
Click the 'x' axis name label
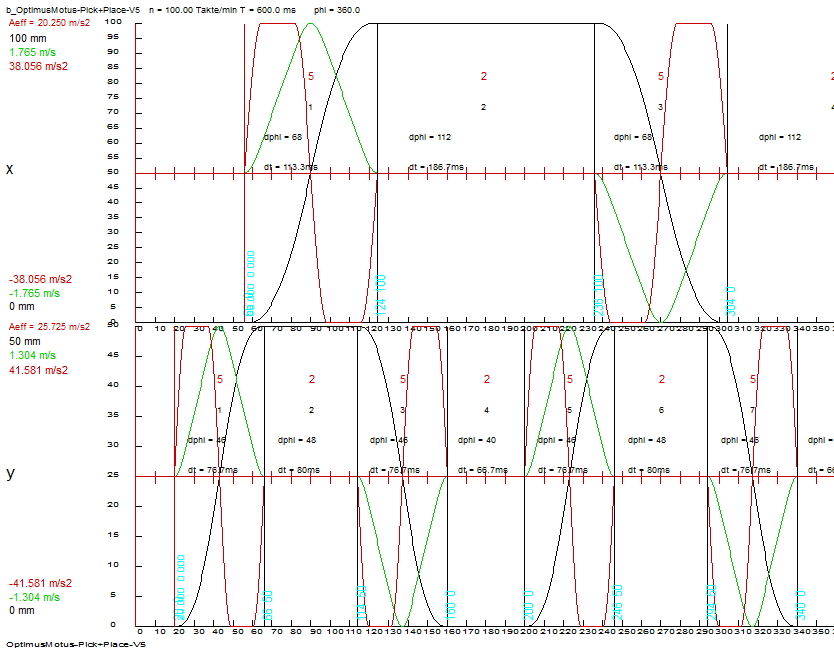(x=10, y=169)
